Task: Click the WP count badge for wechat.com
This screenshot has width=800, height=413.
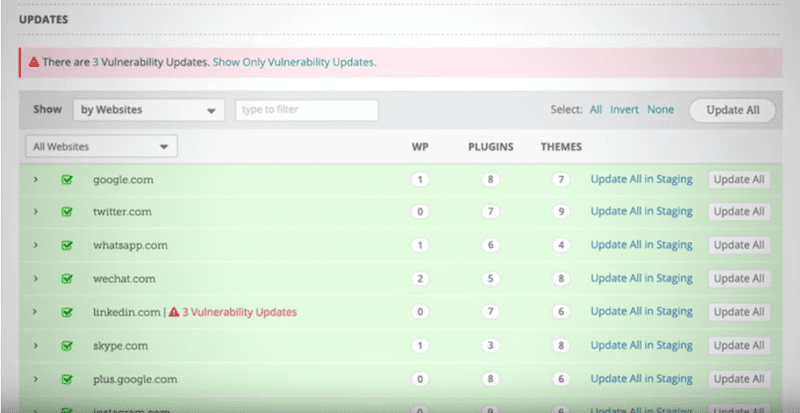Action: (x=420, y=279)
